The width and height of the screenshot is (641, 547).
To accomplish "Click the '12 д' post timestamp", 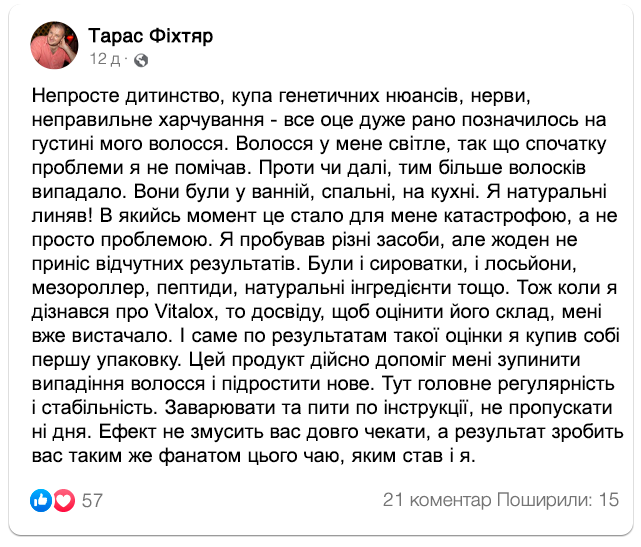I will 106,60.
